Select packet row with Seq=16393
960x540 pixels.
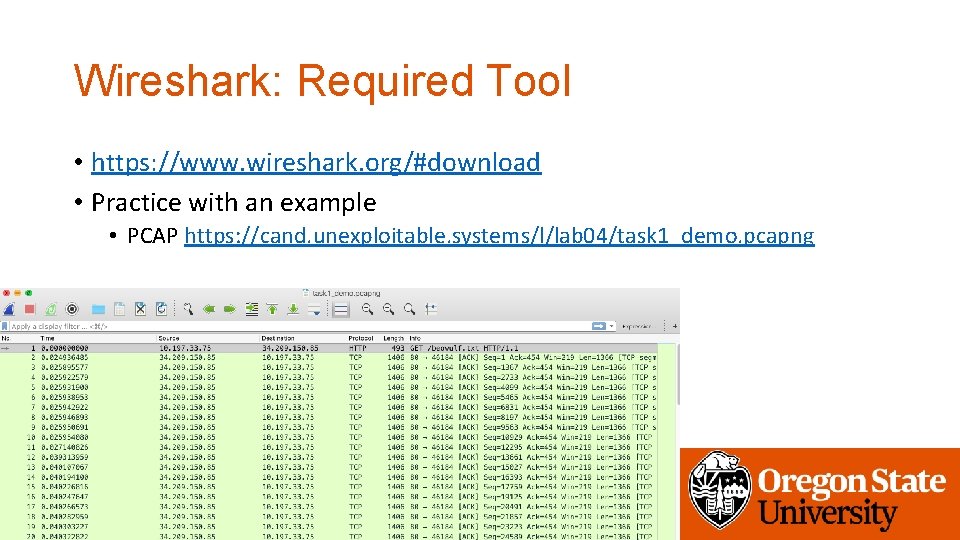coord(329,477)
